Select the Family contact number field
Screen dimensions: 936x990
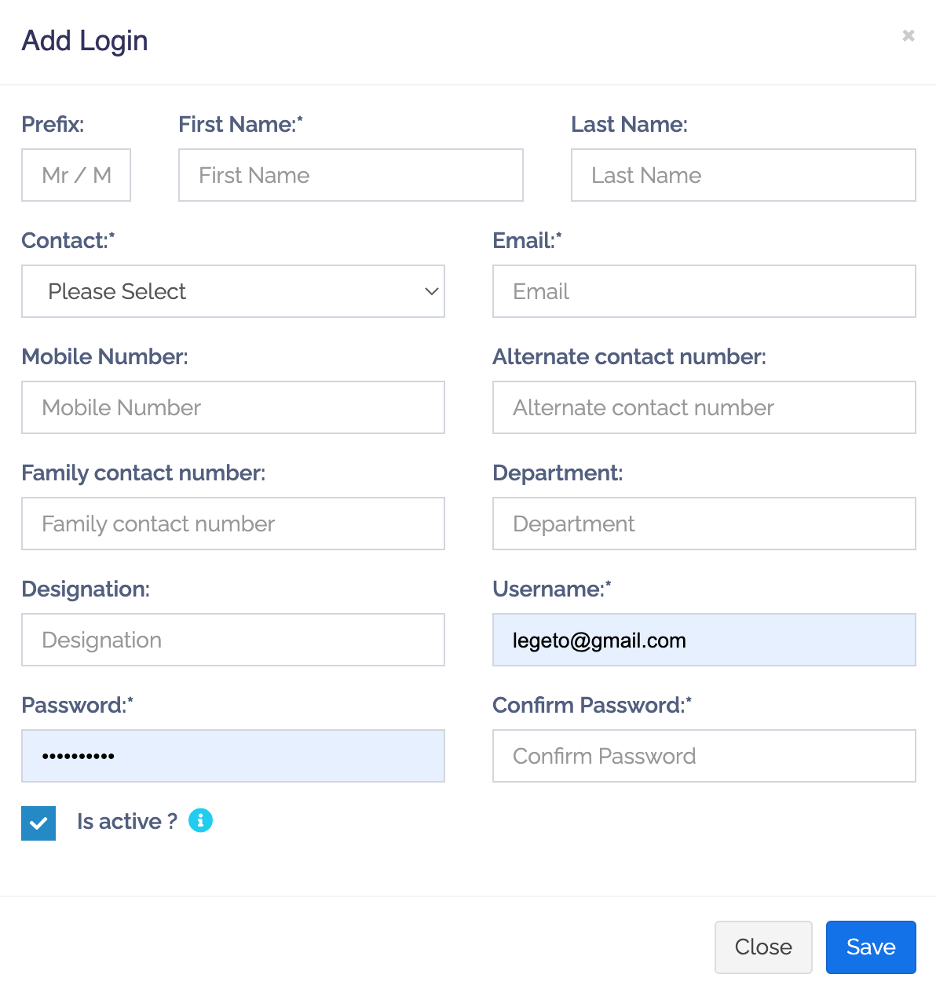[x=233, y=524]
